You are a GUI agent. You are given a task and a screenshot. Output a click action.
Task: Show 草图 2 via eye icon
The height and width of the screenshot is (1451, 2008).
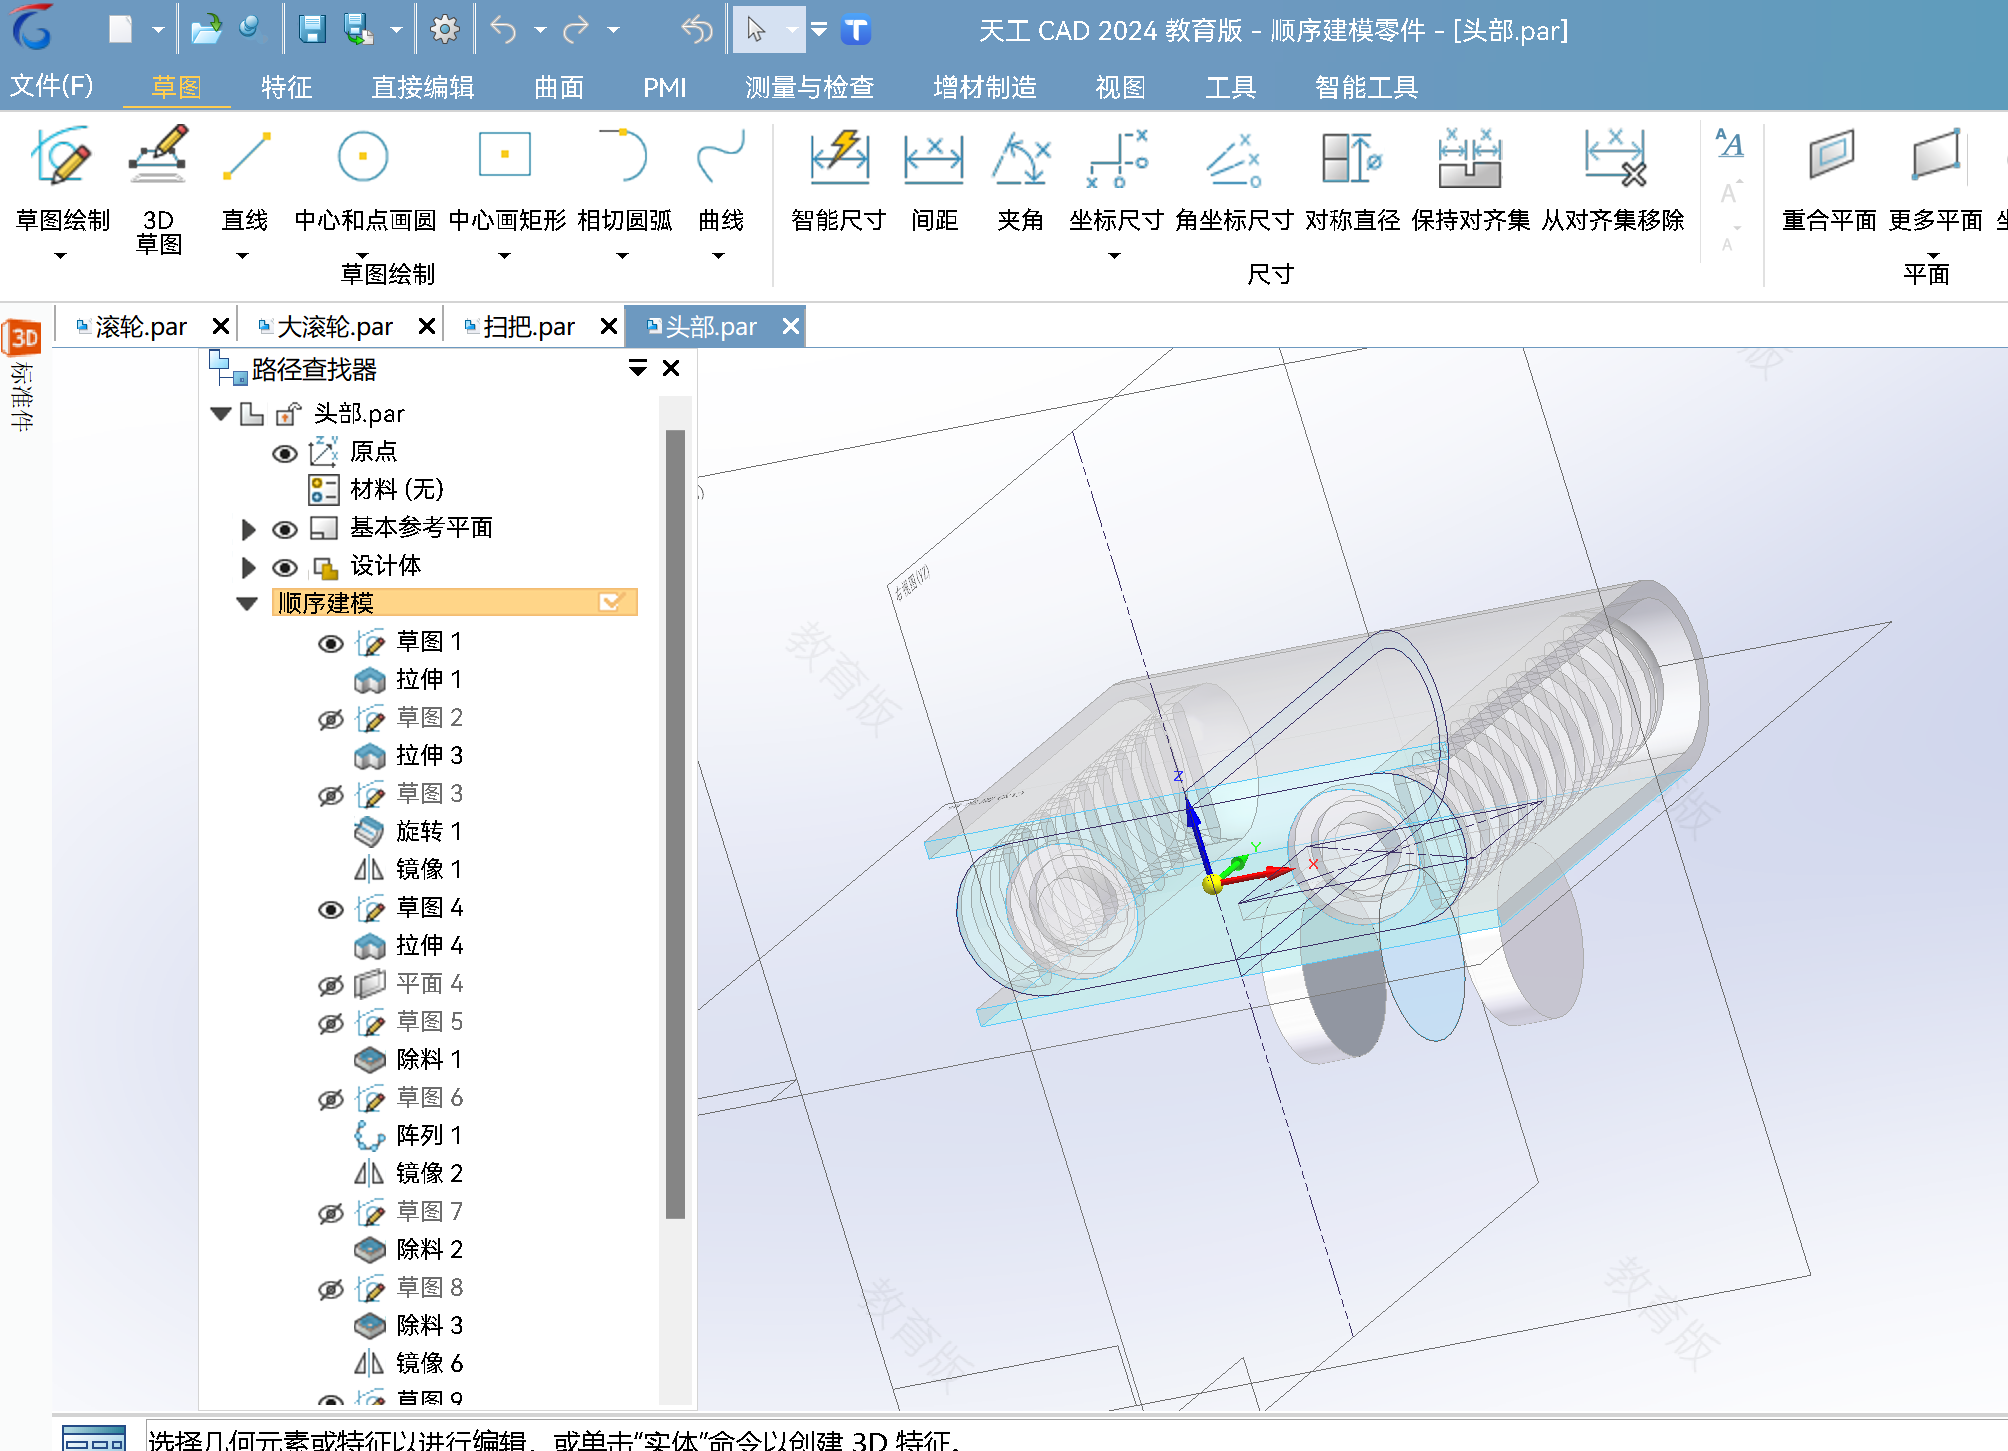pos(331,719)
